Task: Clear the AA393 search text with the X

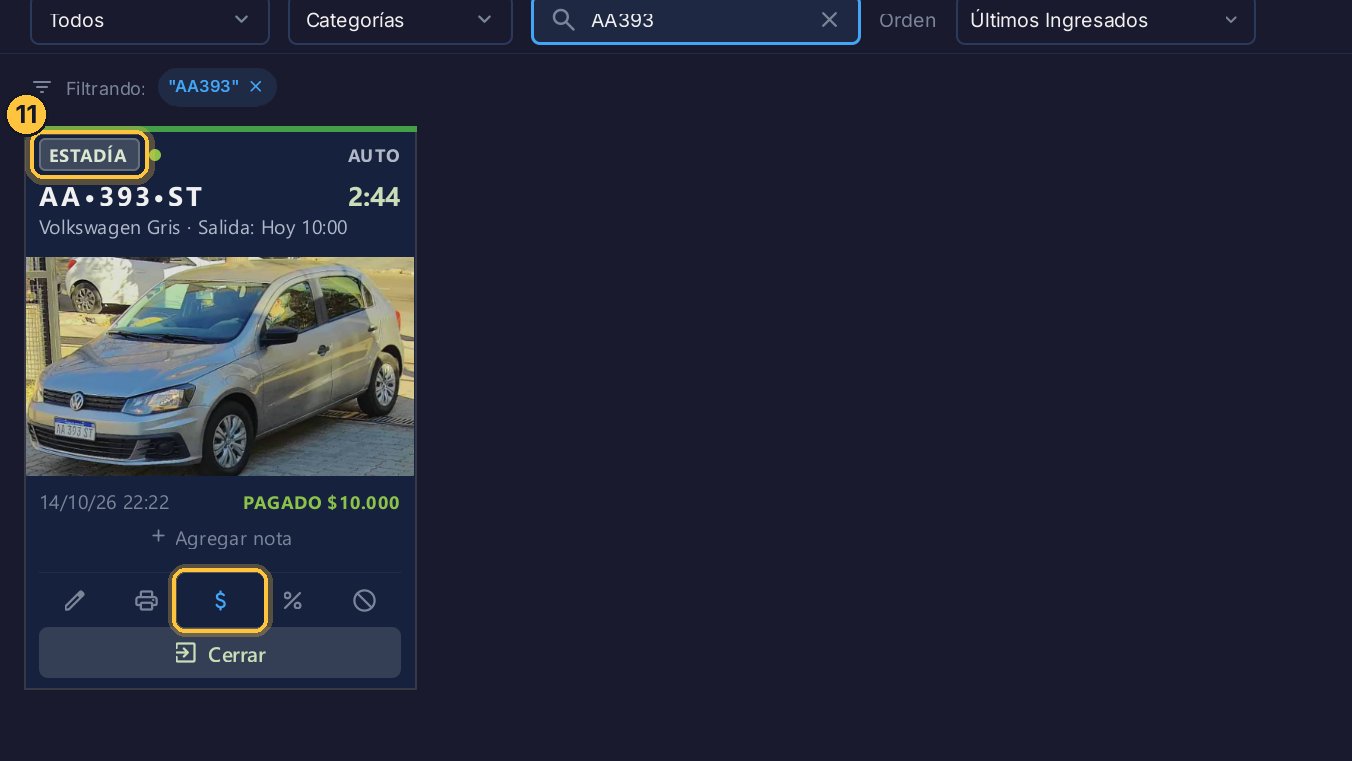Action: click(x=829, y=20)
